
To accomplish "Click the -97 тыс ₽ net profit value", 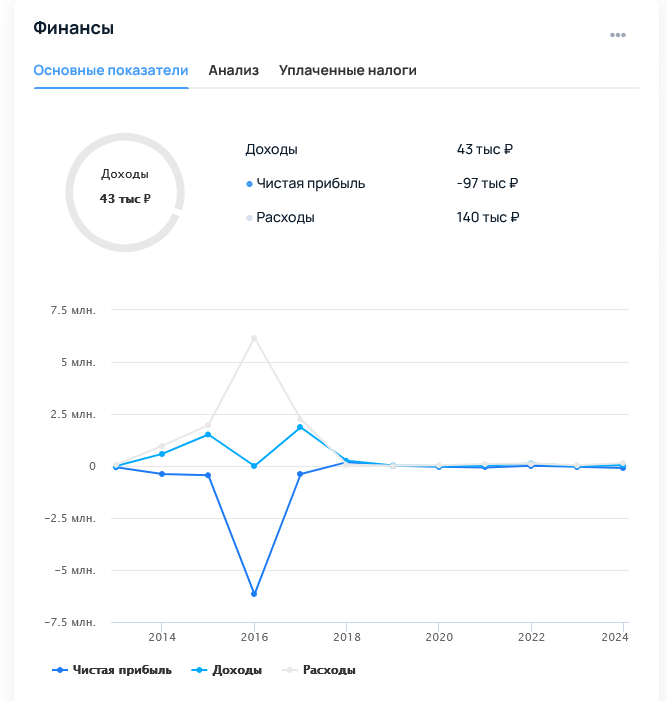I will (487, 183).
